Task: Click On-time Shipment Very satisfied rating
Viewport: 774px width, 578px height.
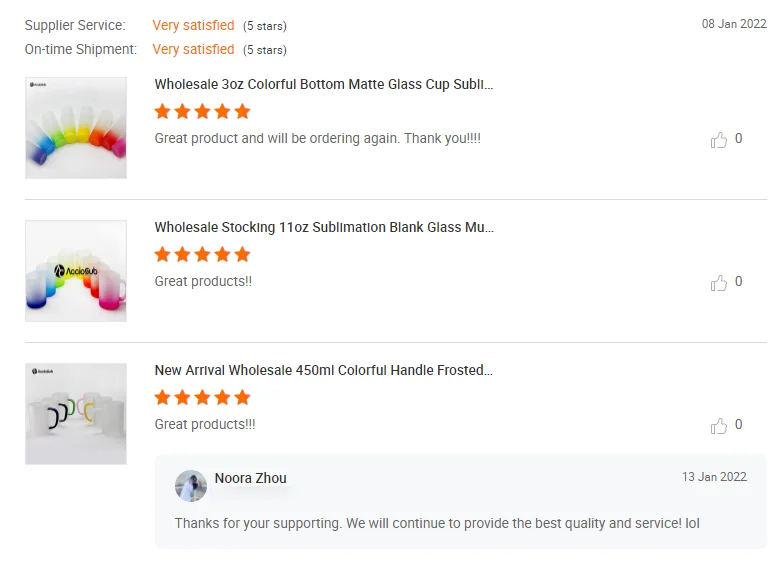Action: [193, 50]
